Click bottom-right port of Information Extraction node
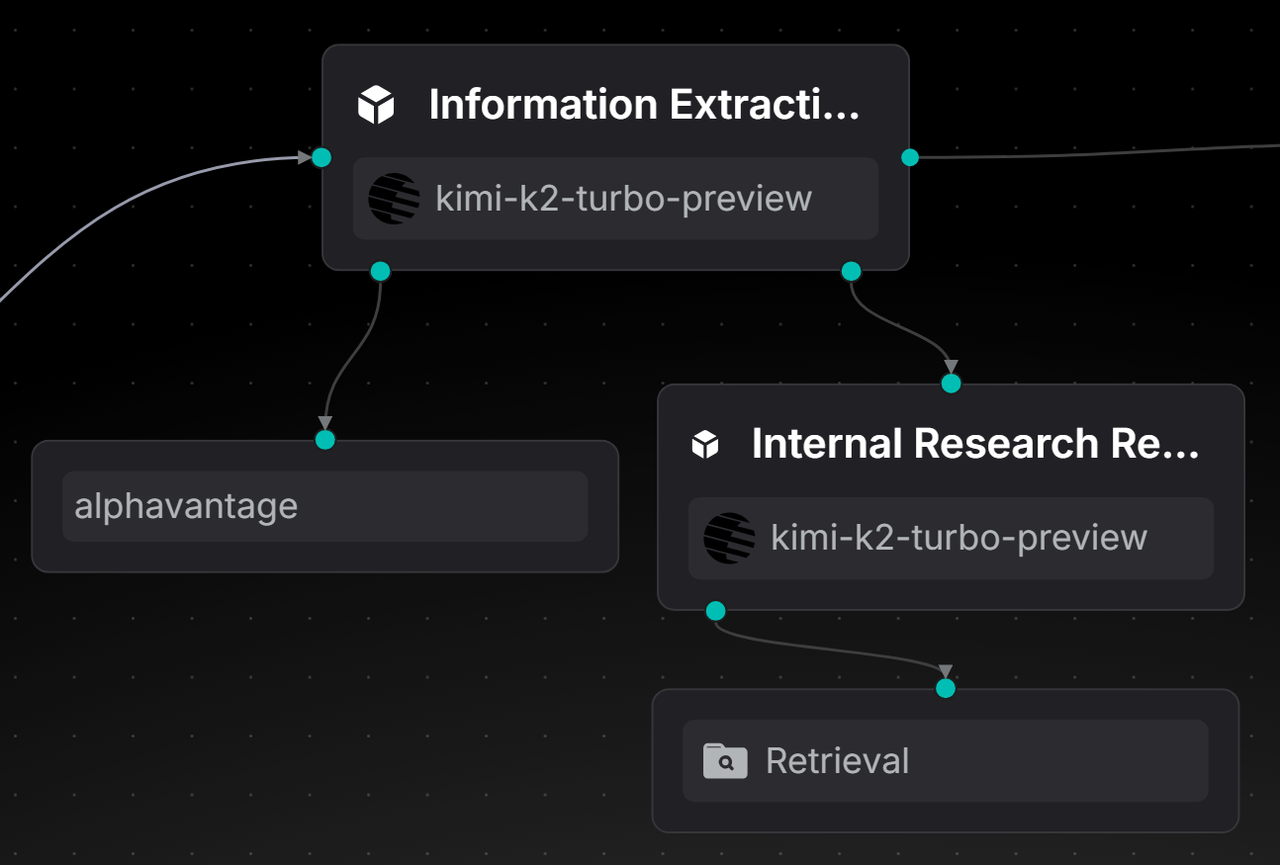This screenshot has height=865, width=1280. [x=851, y=271]
